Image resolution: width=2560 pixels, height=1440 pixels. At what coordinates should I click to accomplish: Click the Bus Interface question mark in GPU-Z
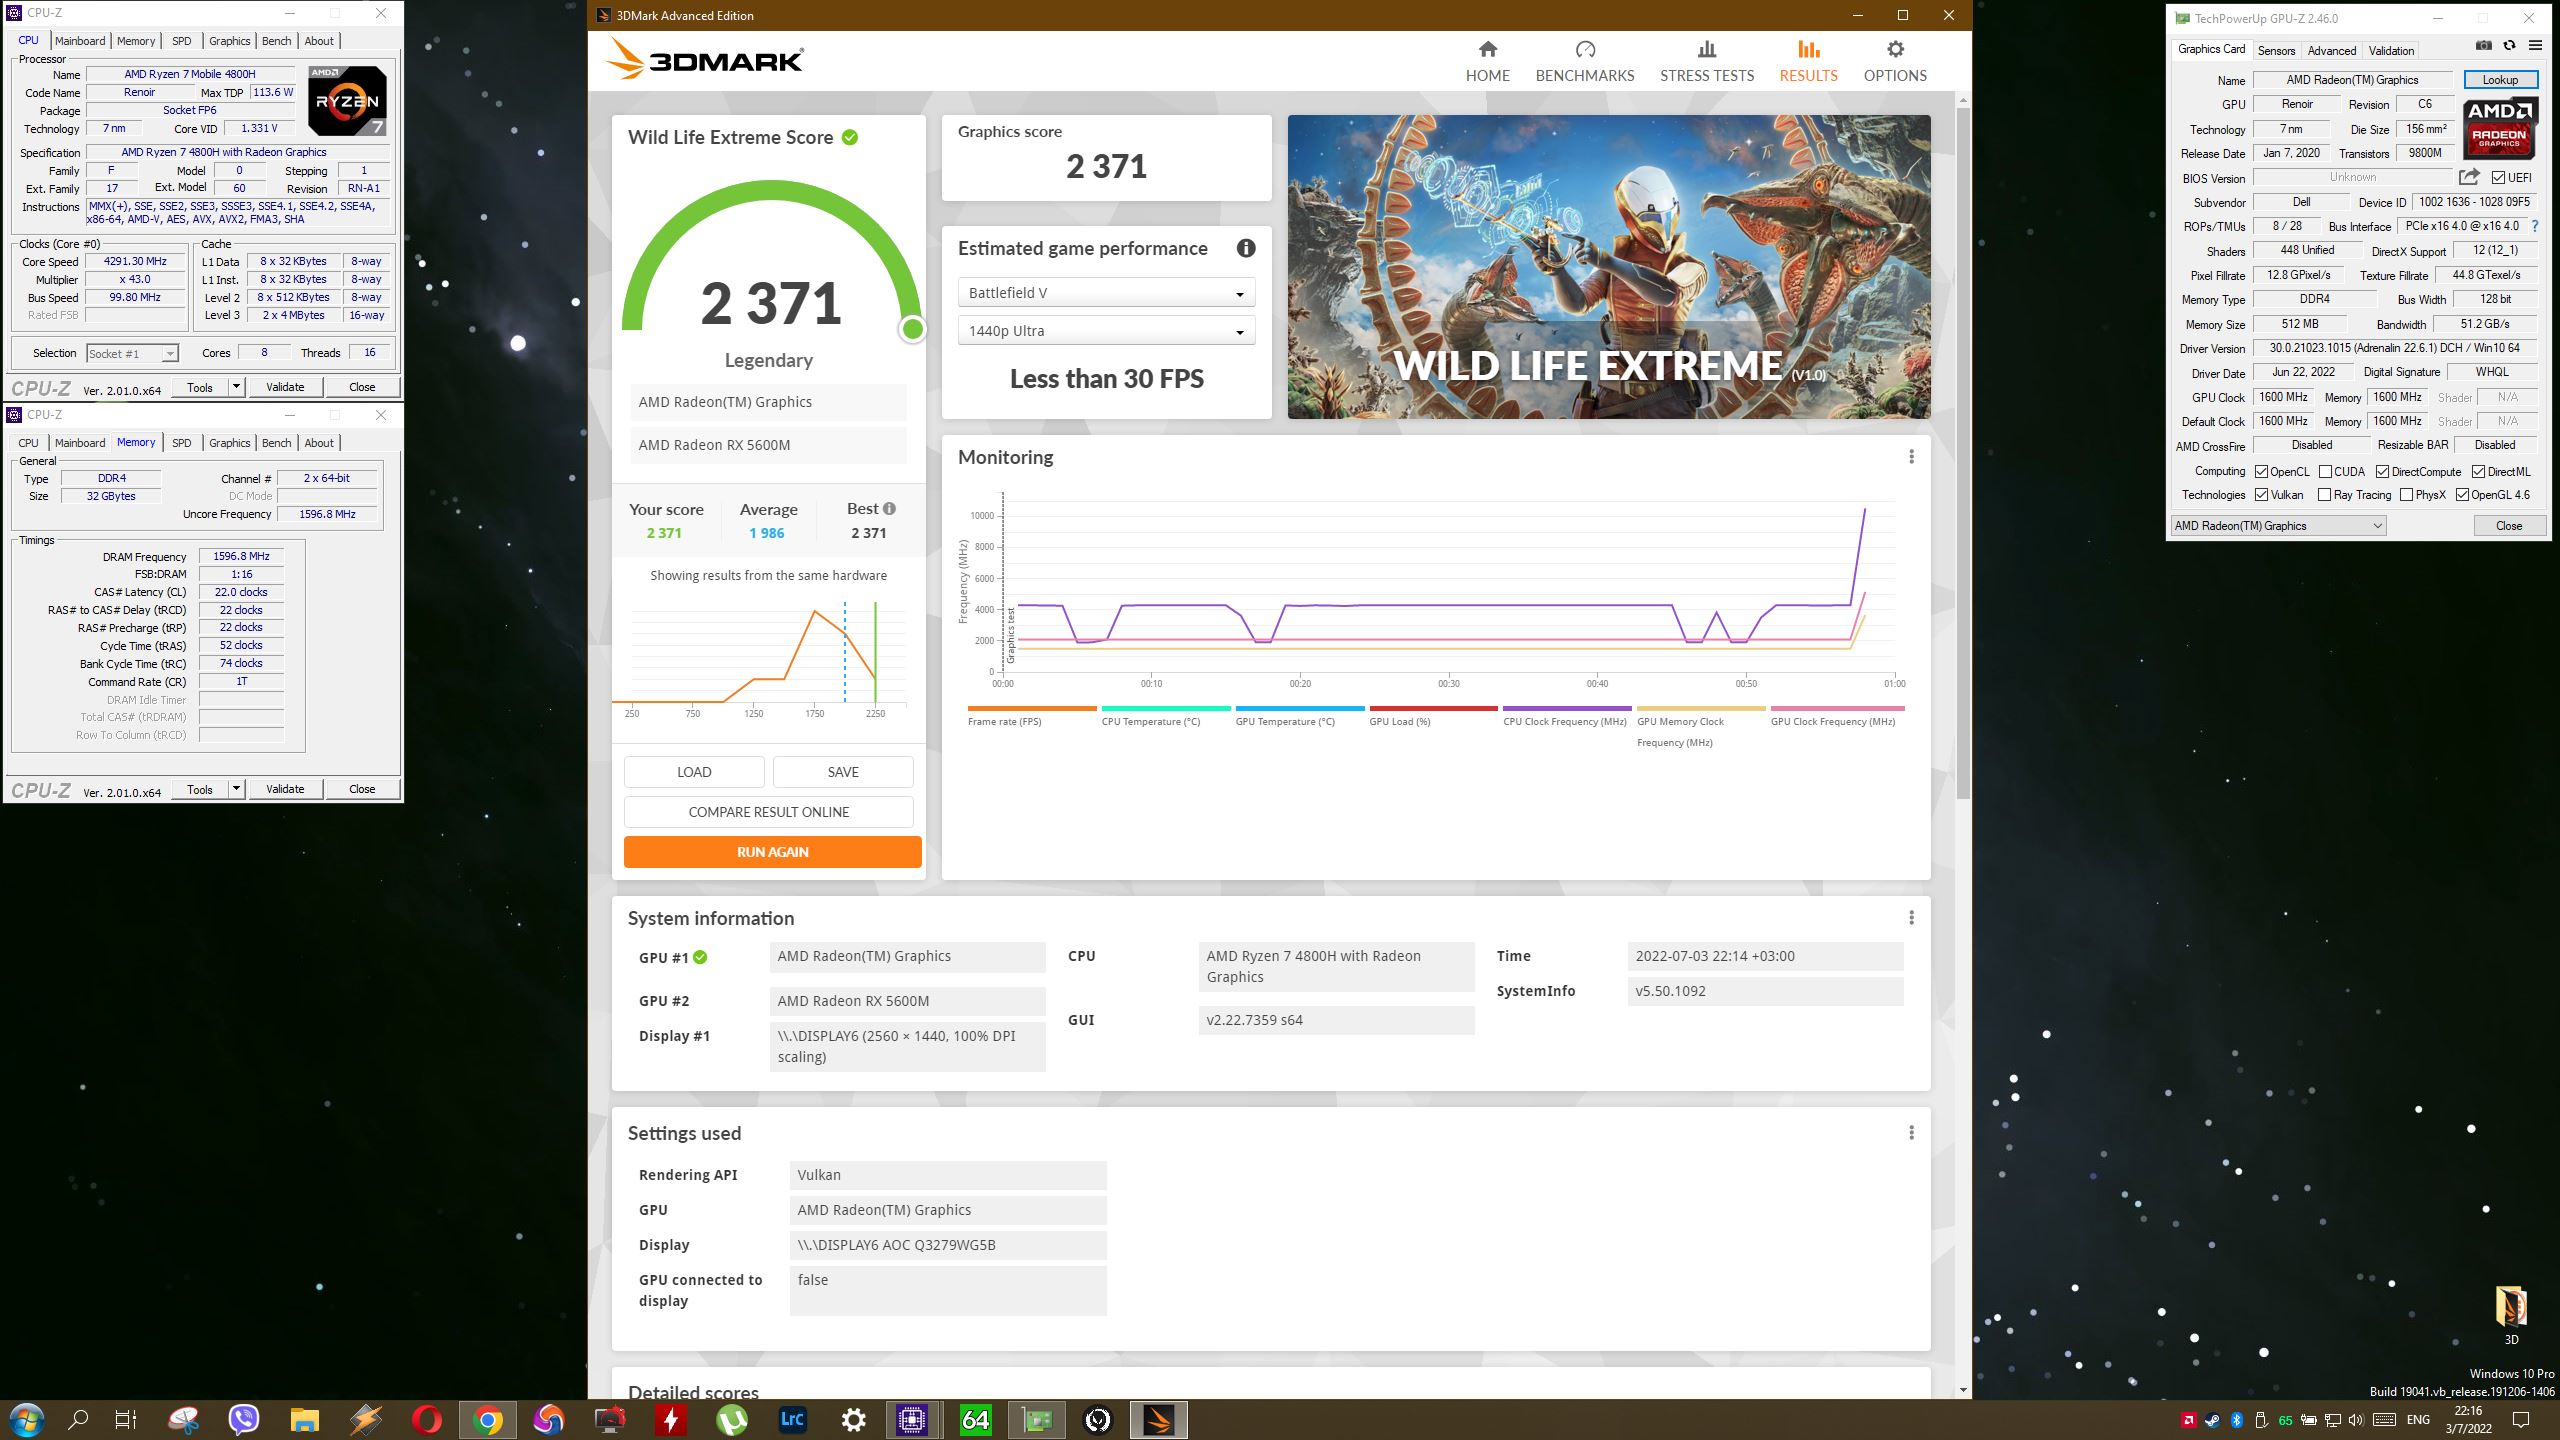(2535, 227)
